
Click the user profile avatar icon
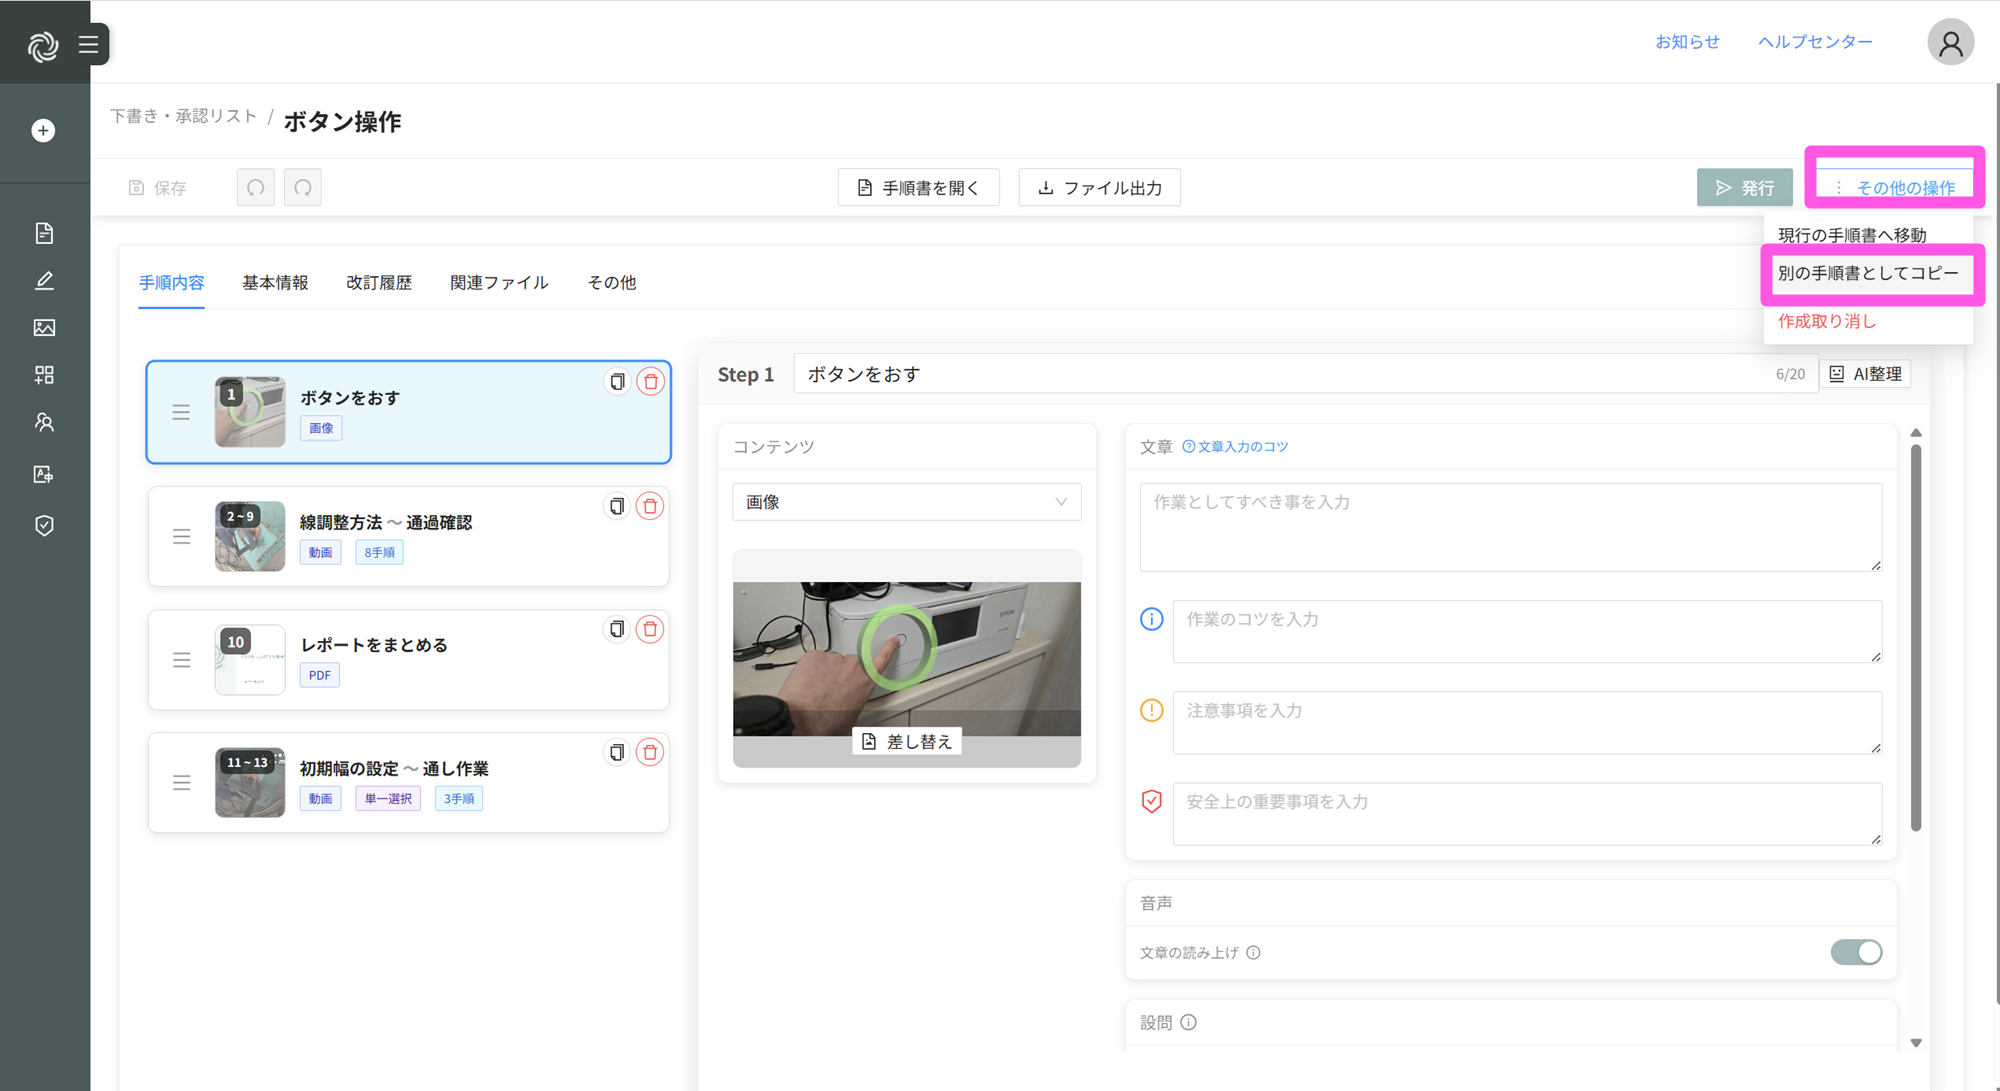pyautogui.click(x=1950, y=43)
